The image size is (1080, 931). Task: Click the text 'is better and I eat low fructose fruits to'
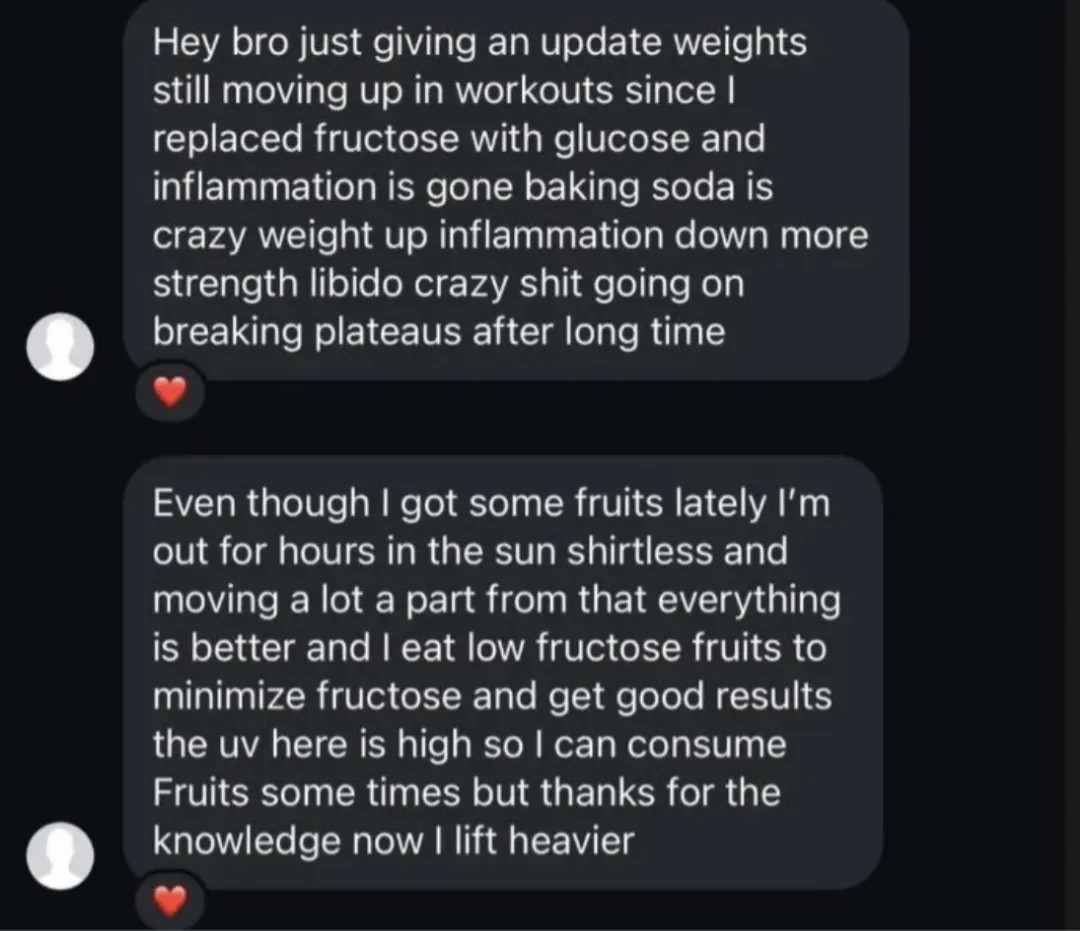[x=489, y=648]
